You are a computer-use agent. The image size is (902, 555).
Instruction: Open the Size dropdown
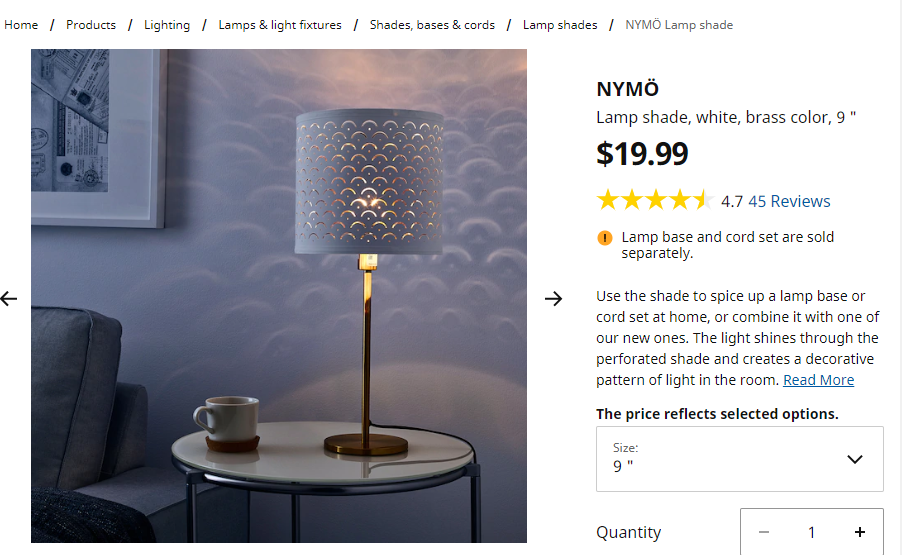click(x=739, y=459)
